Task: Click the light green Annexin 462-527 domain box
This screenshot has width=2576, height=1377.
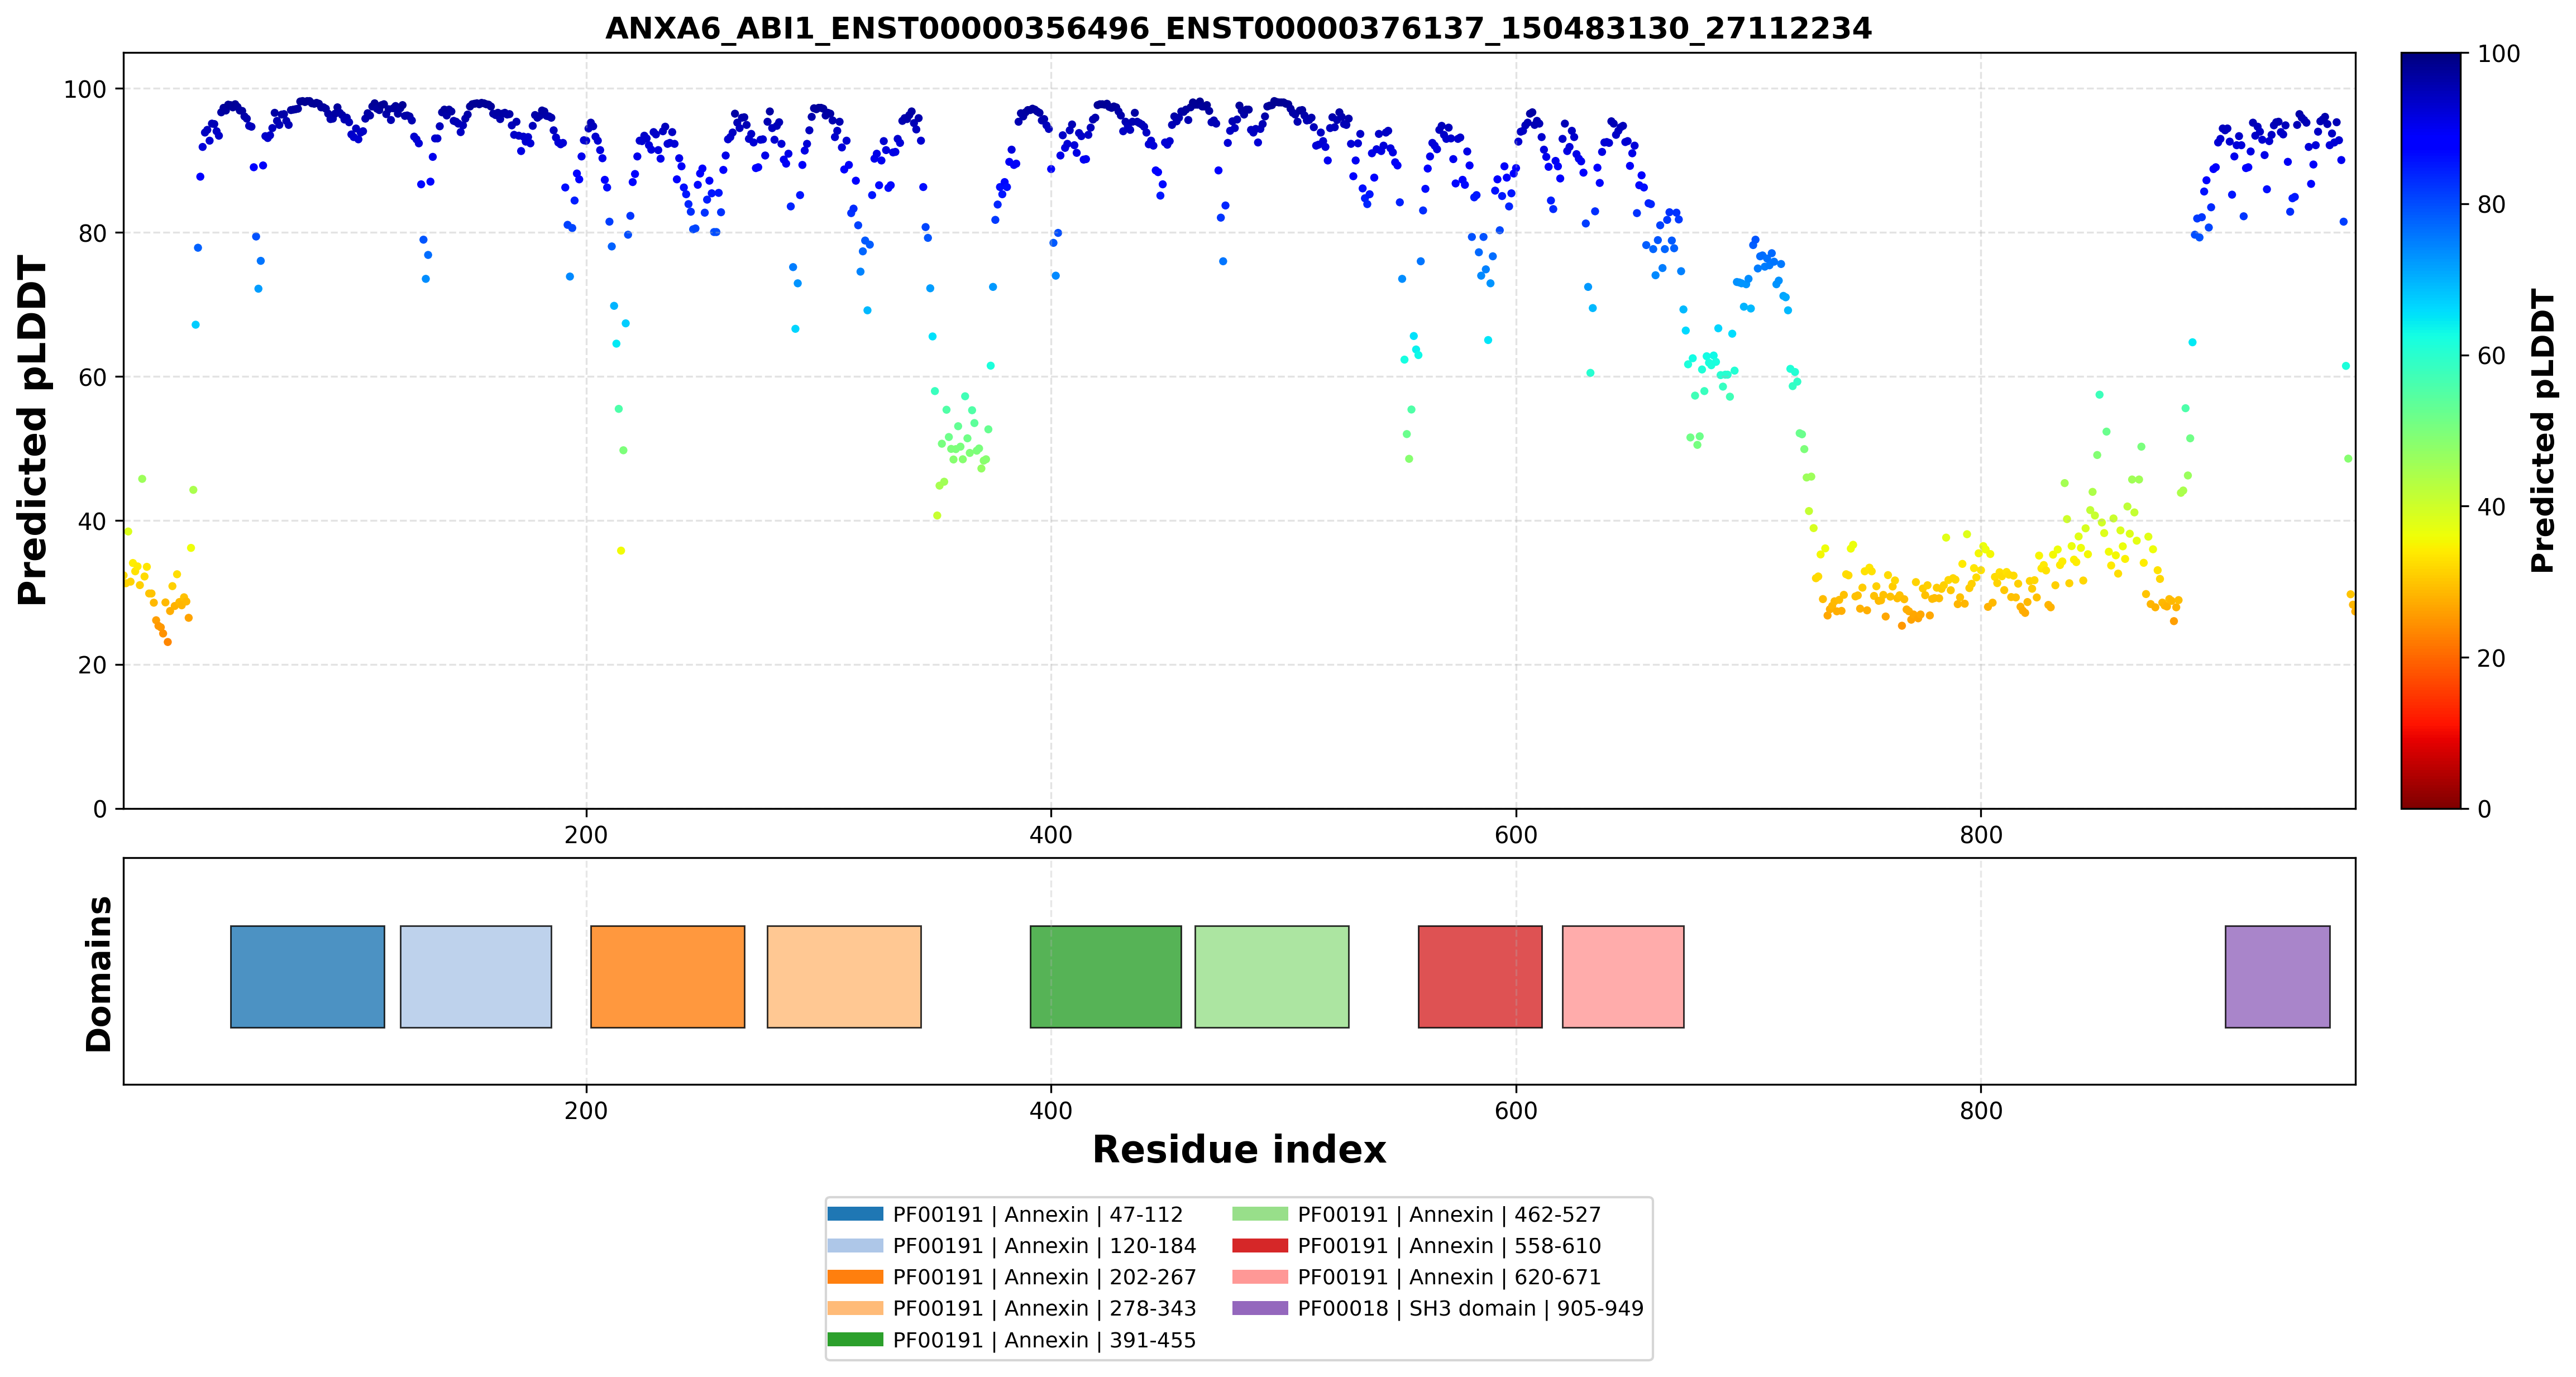Action: (x=1272, y=977)
